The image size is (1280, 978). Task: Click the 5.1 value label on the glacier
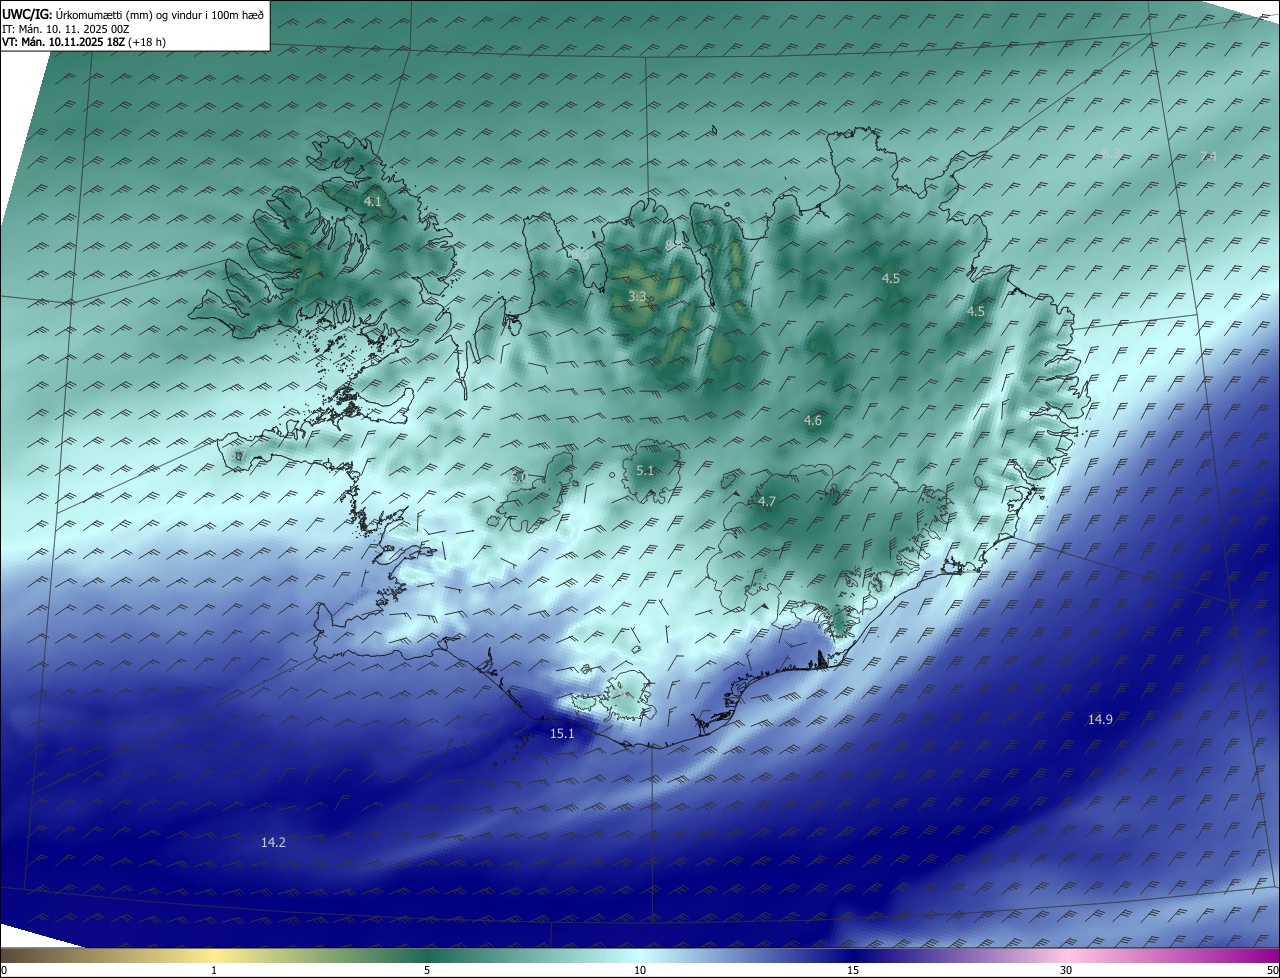tap(645, 471)
